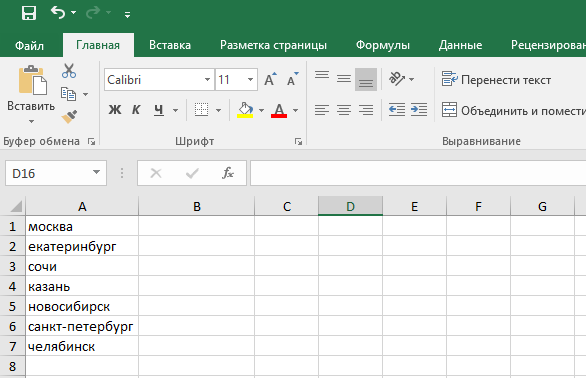The width and height of the screenshot is (586, 378).
Task: Click the Increase Font Size icon
Action: pos(271,79)
